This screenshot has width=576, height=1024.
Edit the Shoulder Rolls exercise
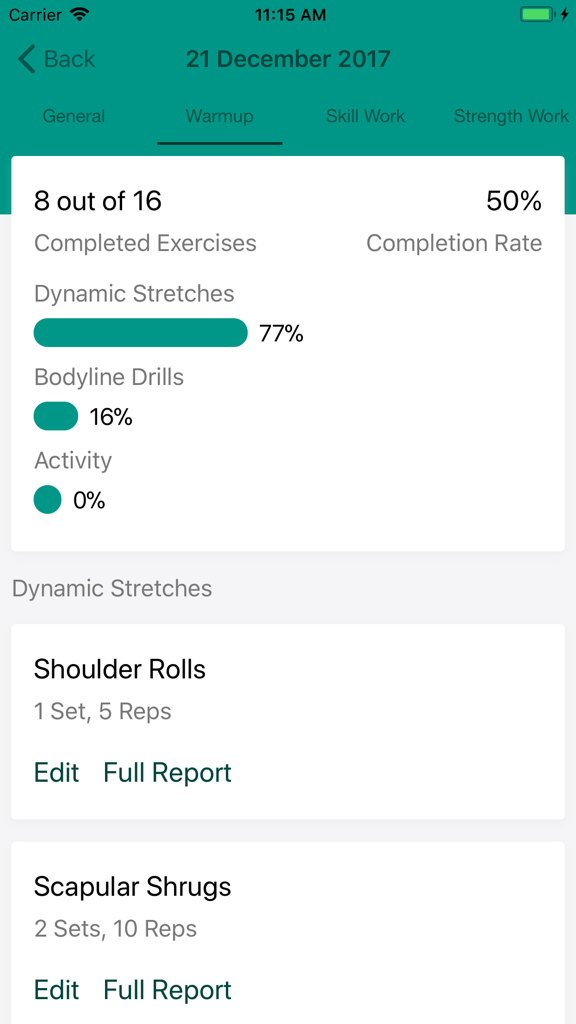pyautogui.click(x=56, y=772)
